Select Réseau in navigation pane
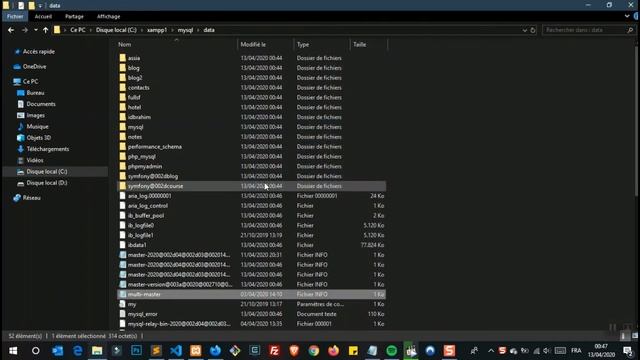Screen dimensions: 640x360 (x=31, y=198)
